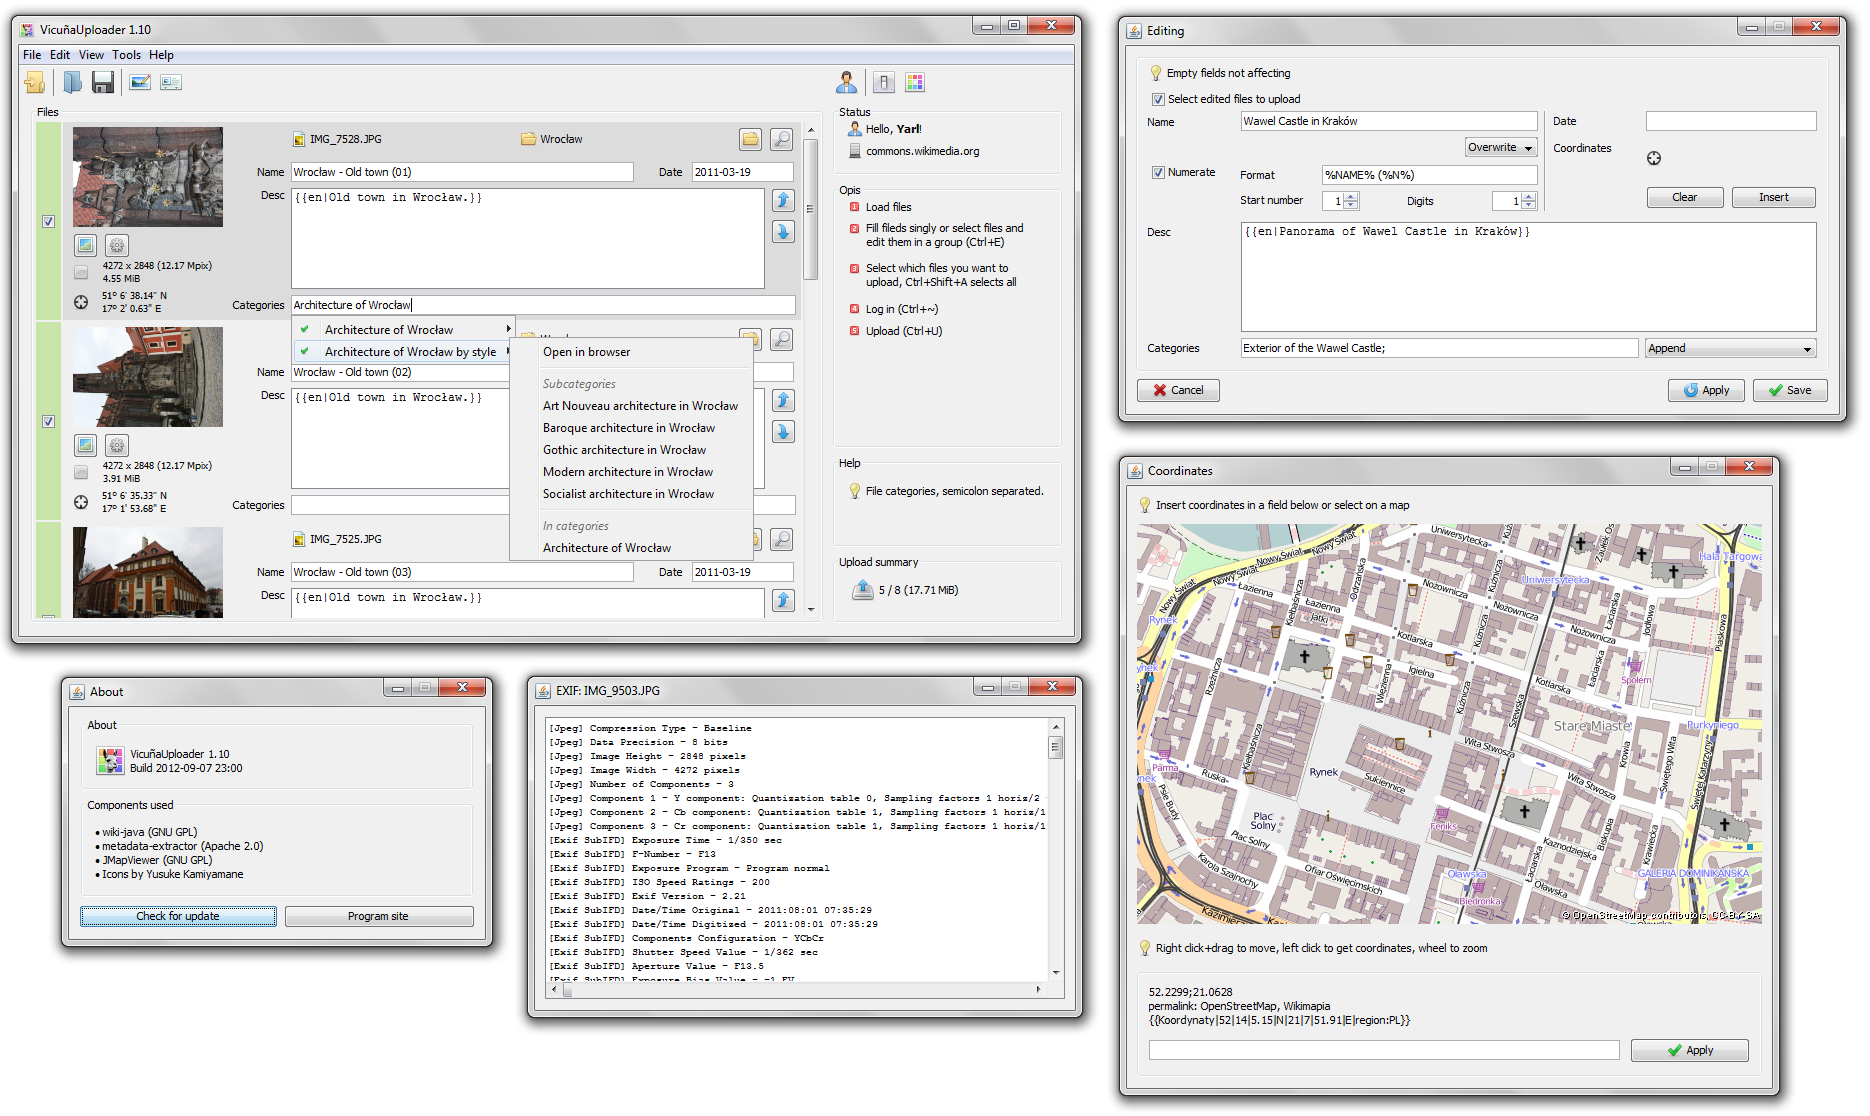Expand 'Architecture of Wrocław by style' suggestion submenu
This screenshot has height=1116, width=1870.
click(x=404, y=351)
